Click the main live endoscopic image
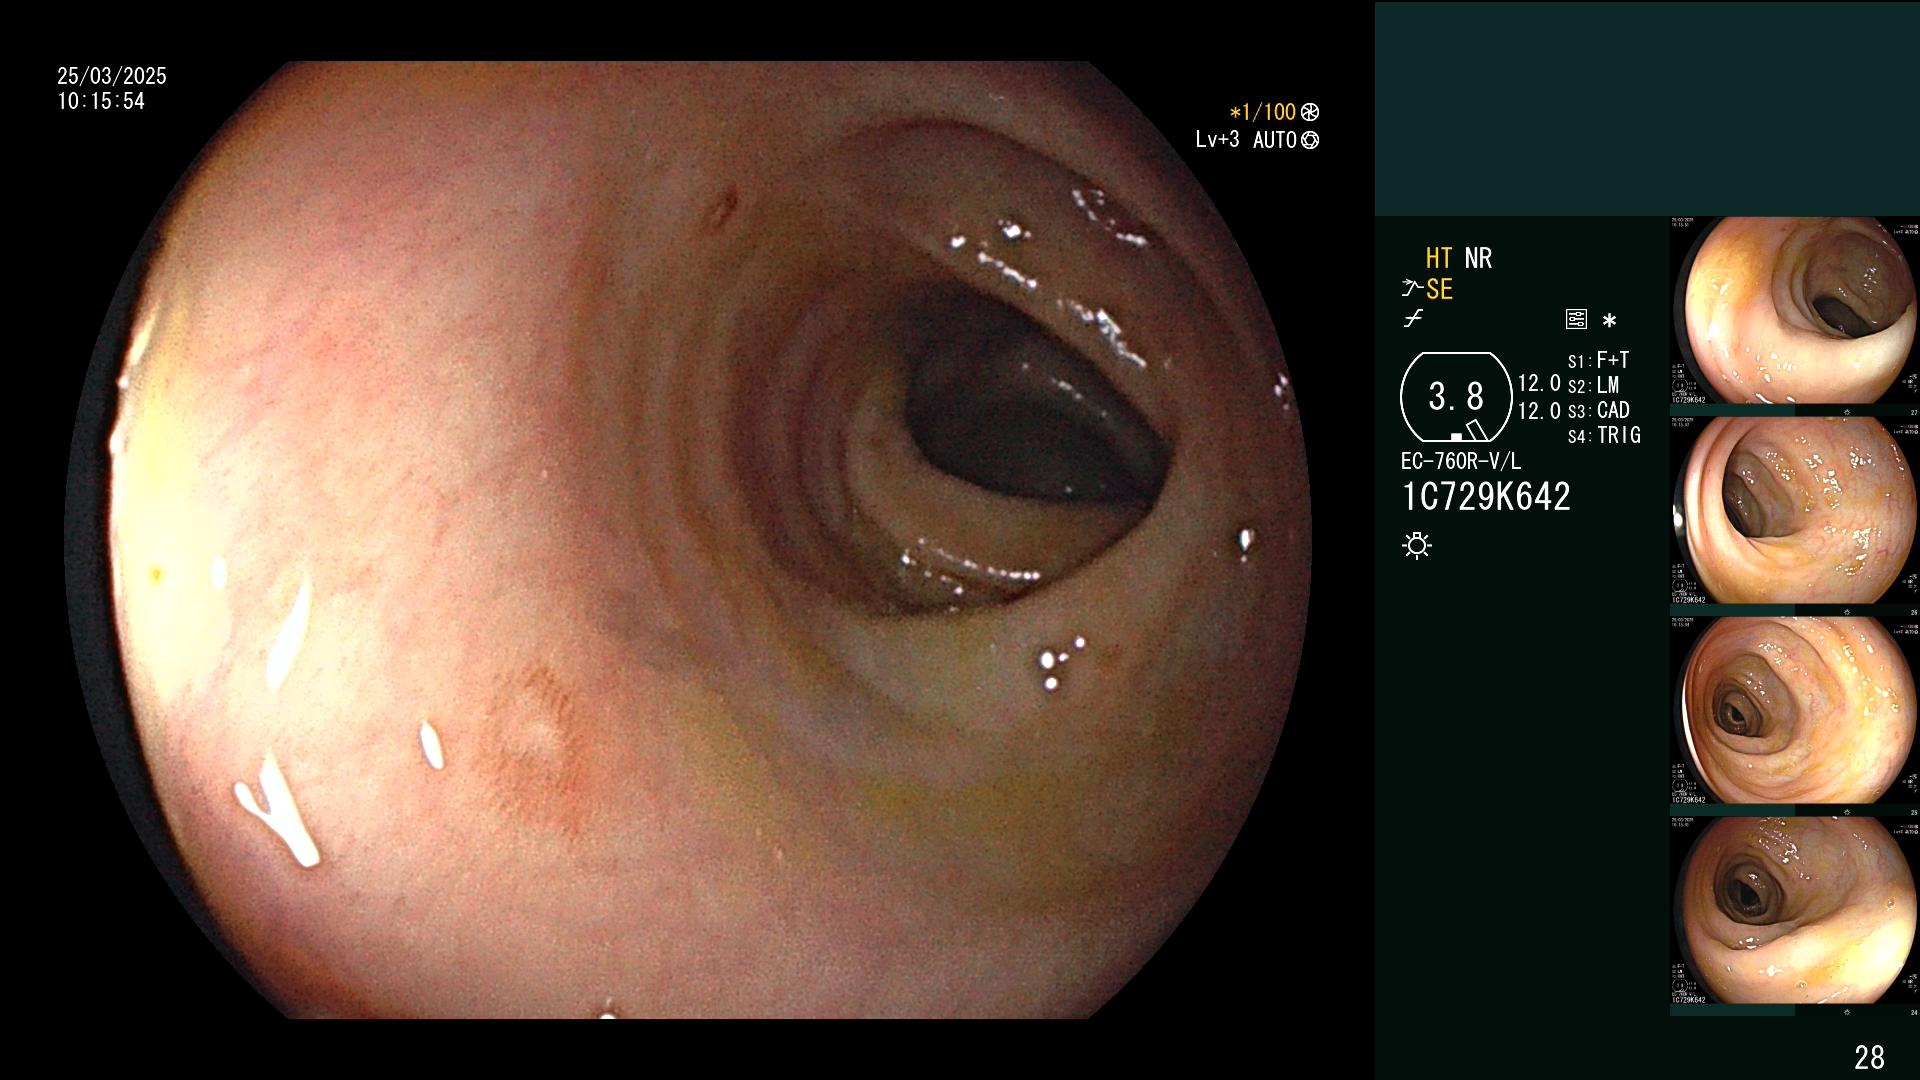This screenshot has width=1920, height=1080. coord(688,540)
